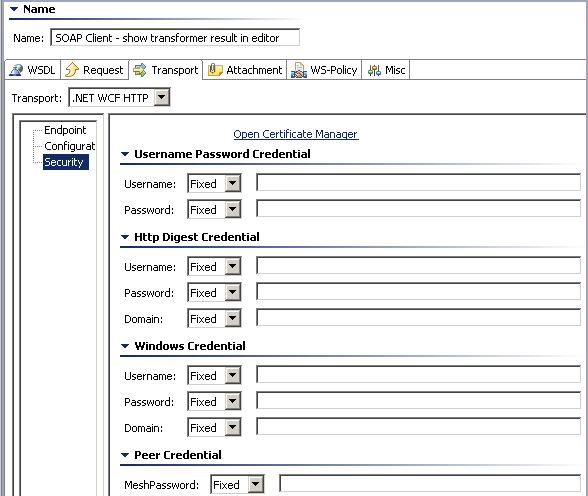The image size is (588, 496).
Task: Click the WSDL tab globe icon
Action: (16, 70)
